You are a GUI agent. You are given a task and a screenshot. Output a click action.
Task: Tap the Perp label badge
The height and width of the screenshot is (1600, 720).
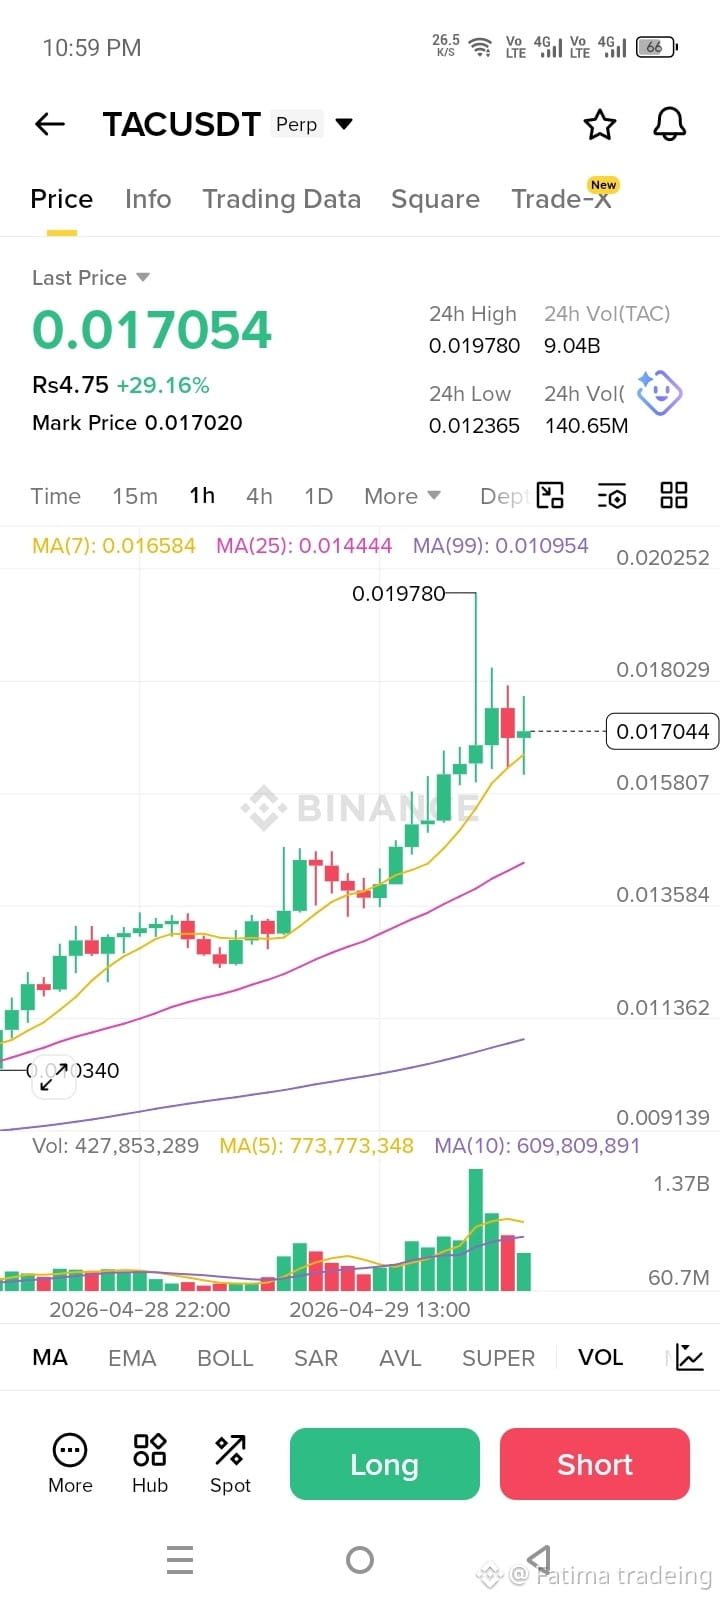tap(296, 124)
